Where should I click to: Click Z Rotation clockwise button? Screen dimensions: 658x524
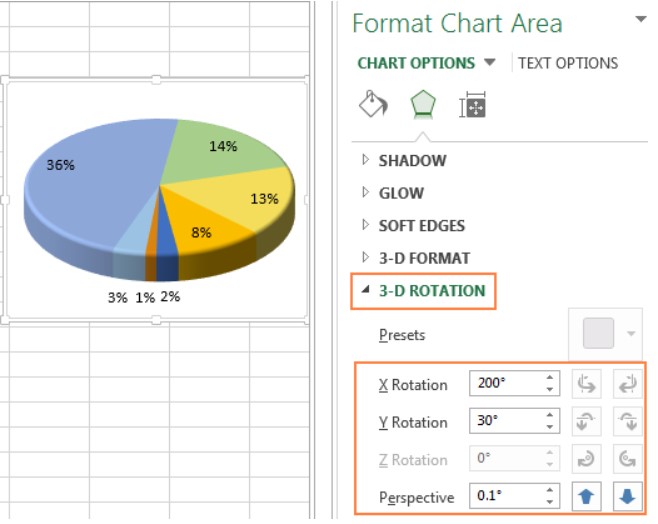[586, 459]
